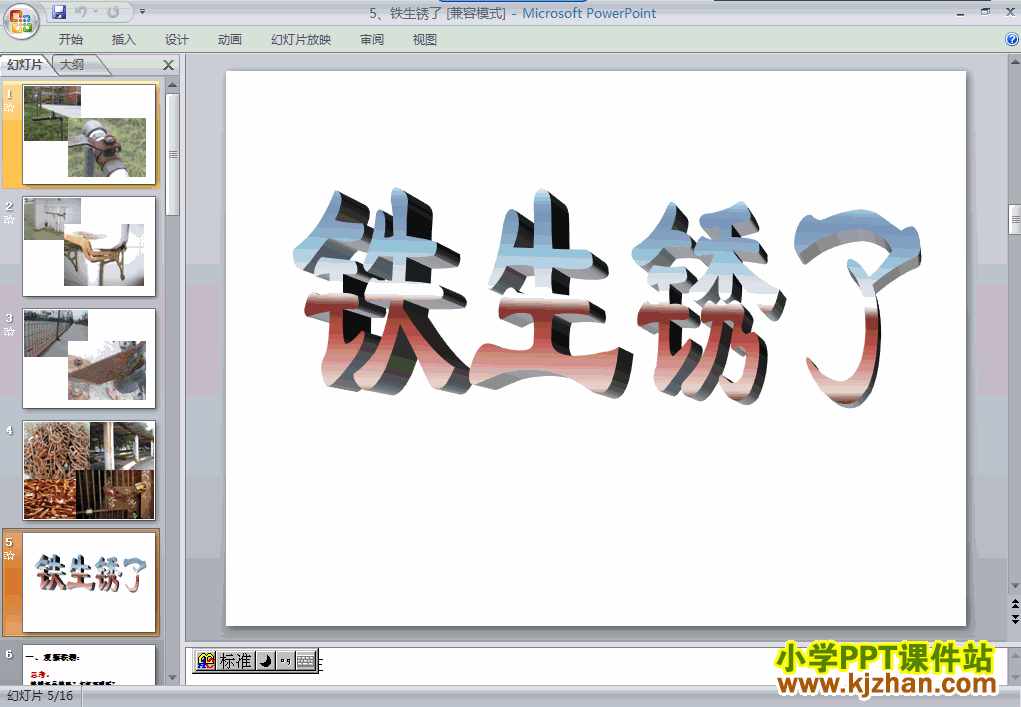
Task: Click the IME Chinese/English switch icon
Action: click(206, 661)
